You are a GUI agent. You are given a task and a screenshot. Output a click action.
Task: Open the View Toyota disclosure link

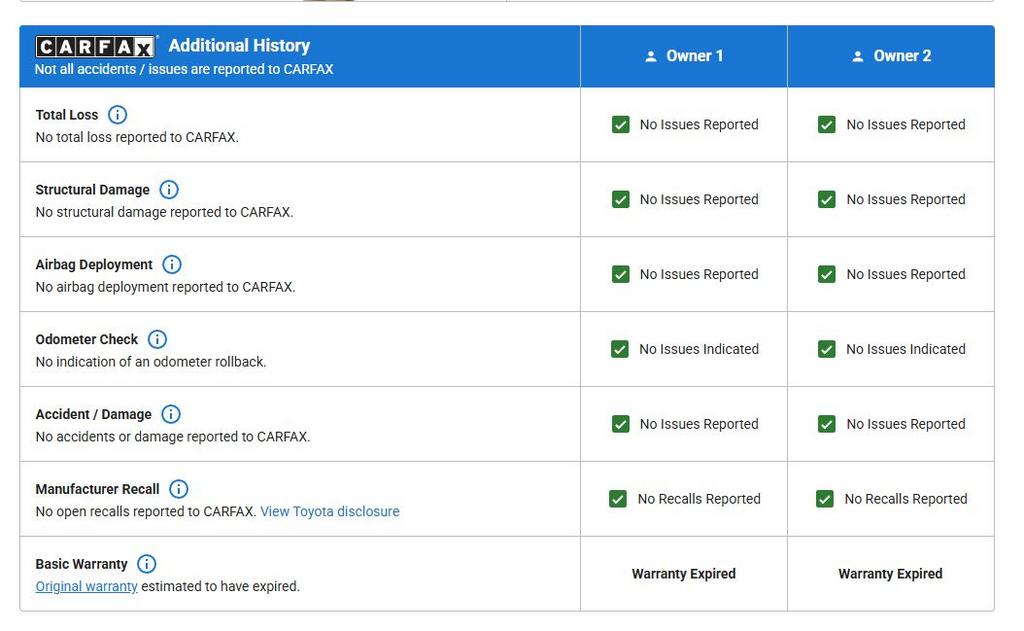(x=329, y=512)
